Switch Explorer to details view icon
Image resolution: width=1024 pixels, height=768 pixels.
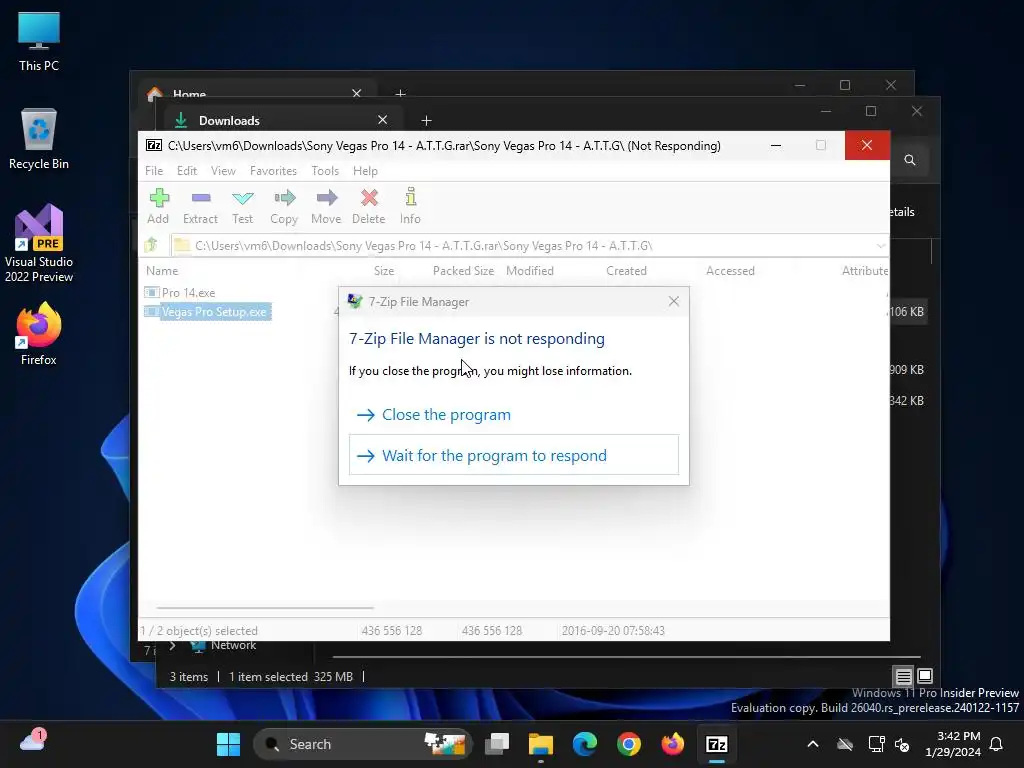pyautogui.click(x=903, y=676)
